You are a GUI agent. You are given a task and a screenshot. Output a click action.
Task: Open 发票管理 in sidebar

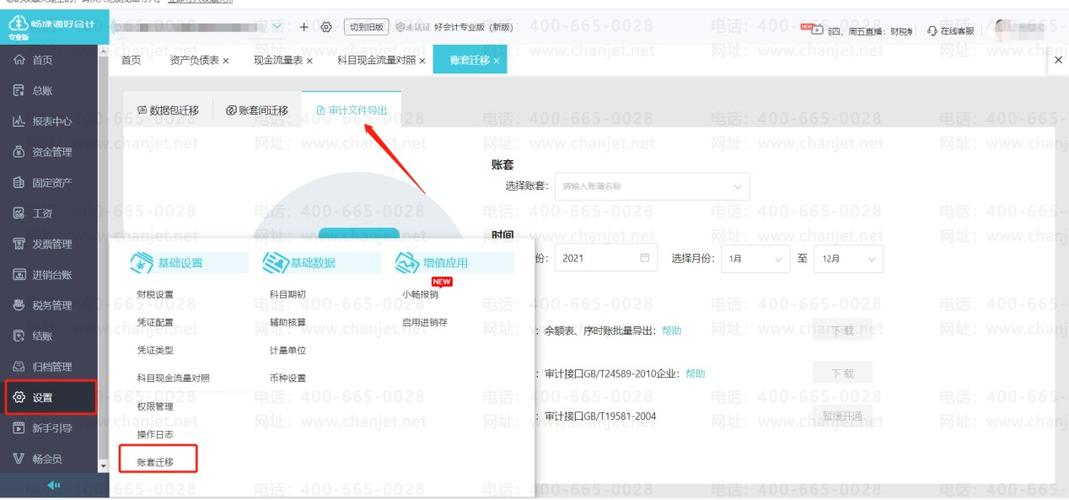[52, 244]
